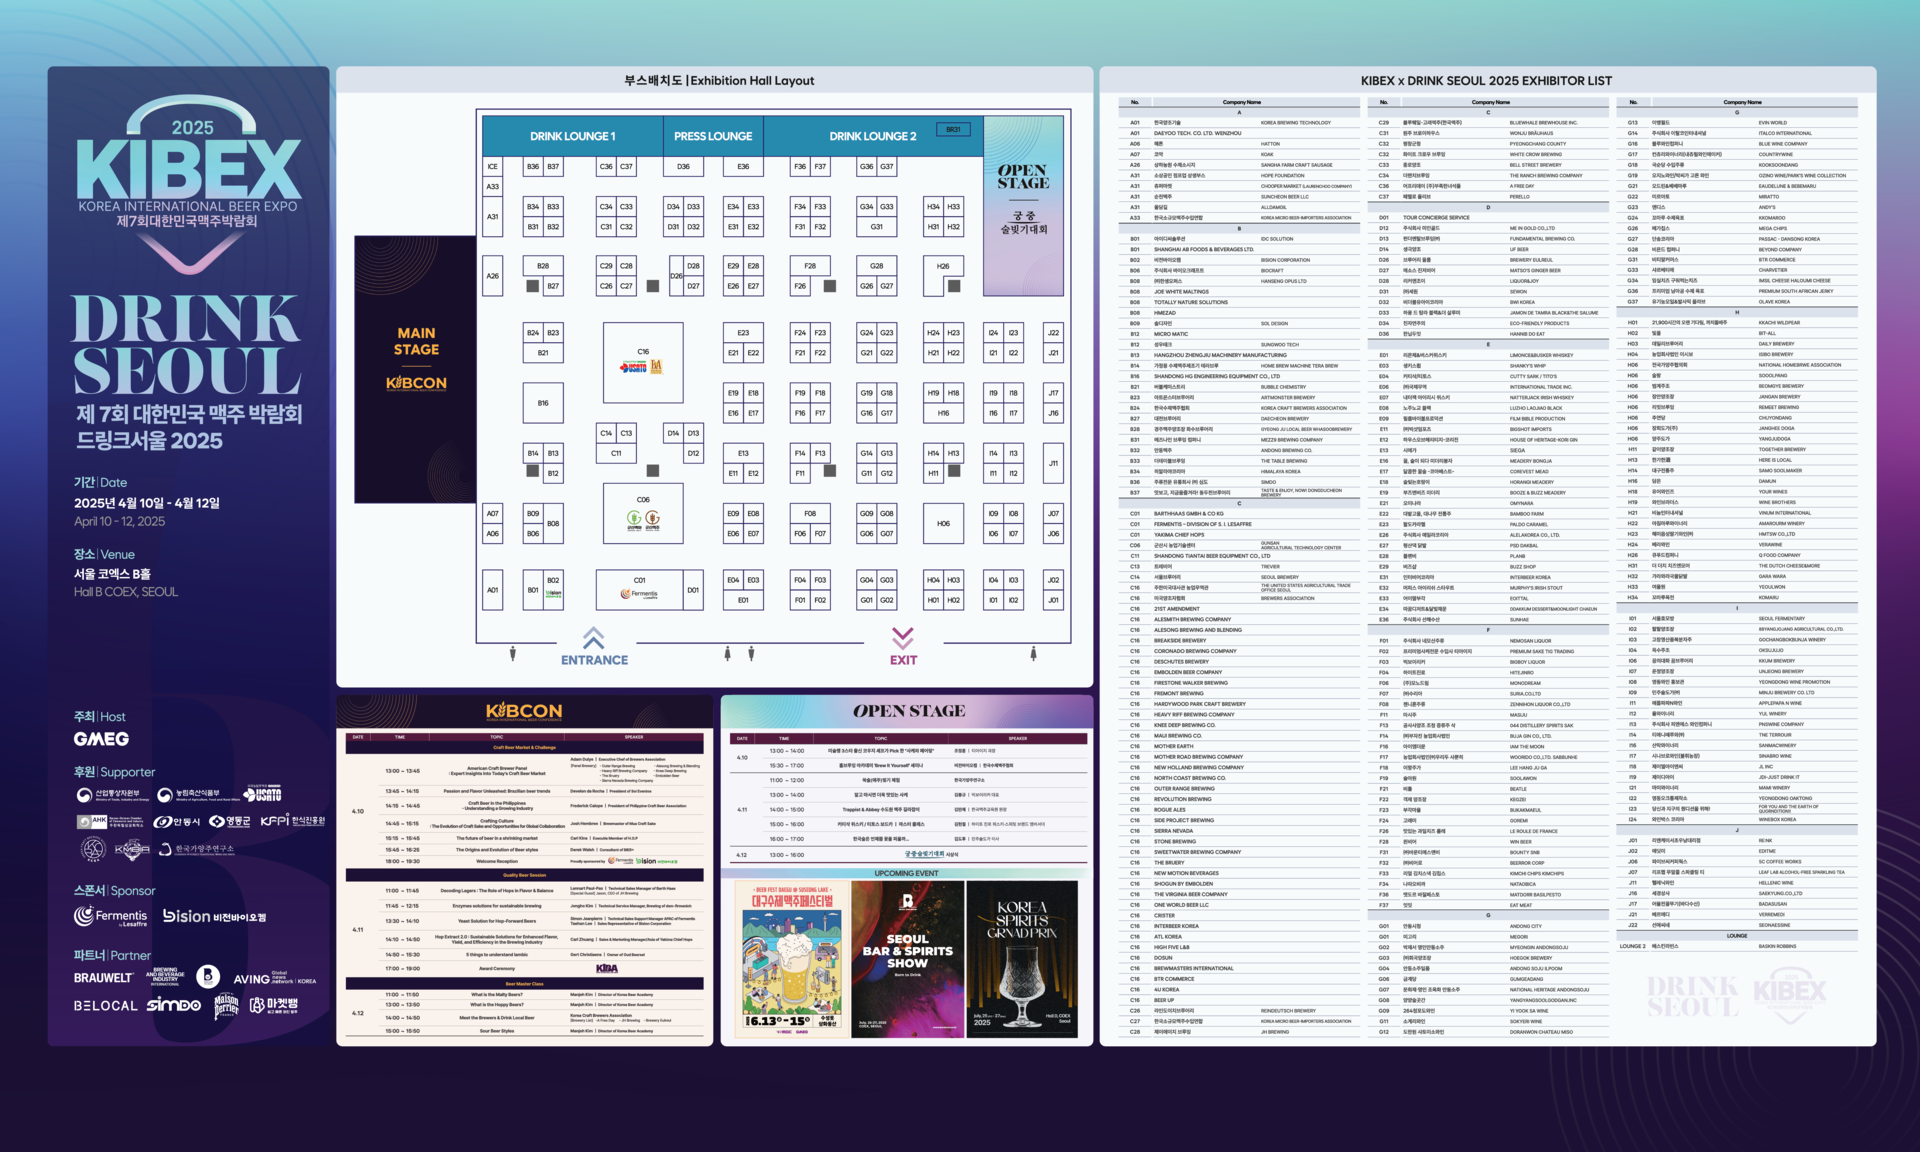Click the simdo partner logo
The height and width of the screenshot is (1152, 1920).
tap(174, 1005)
